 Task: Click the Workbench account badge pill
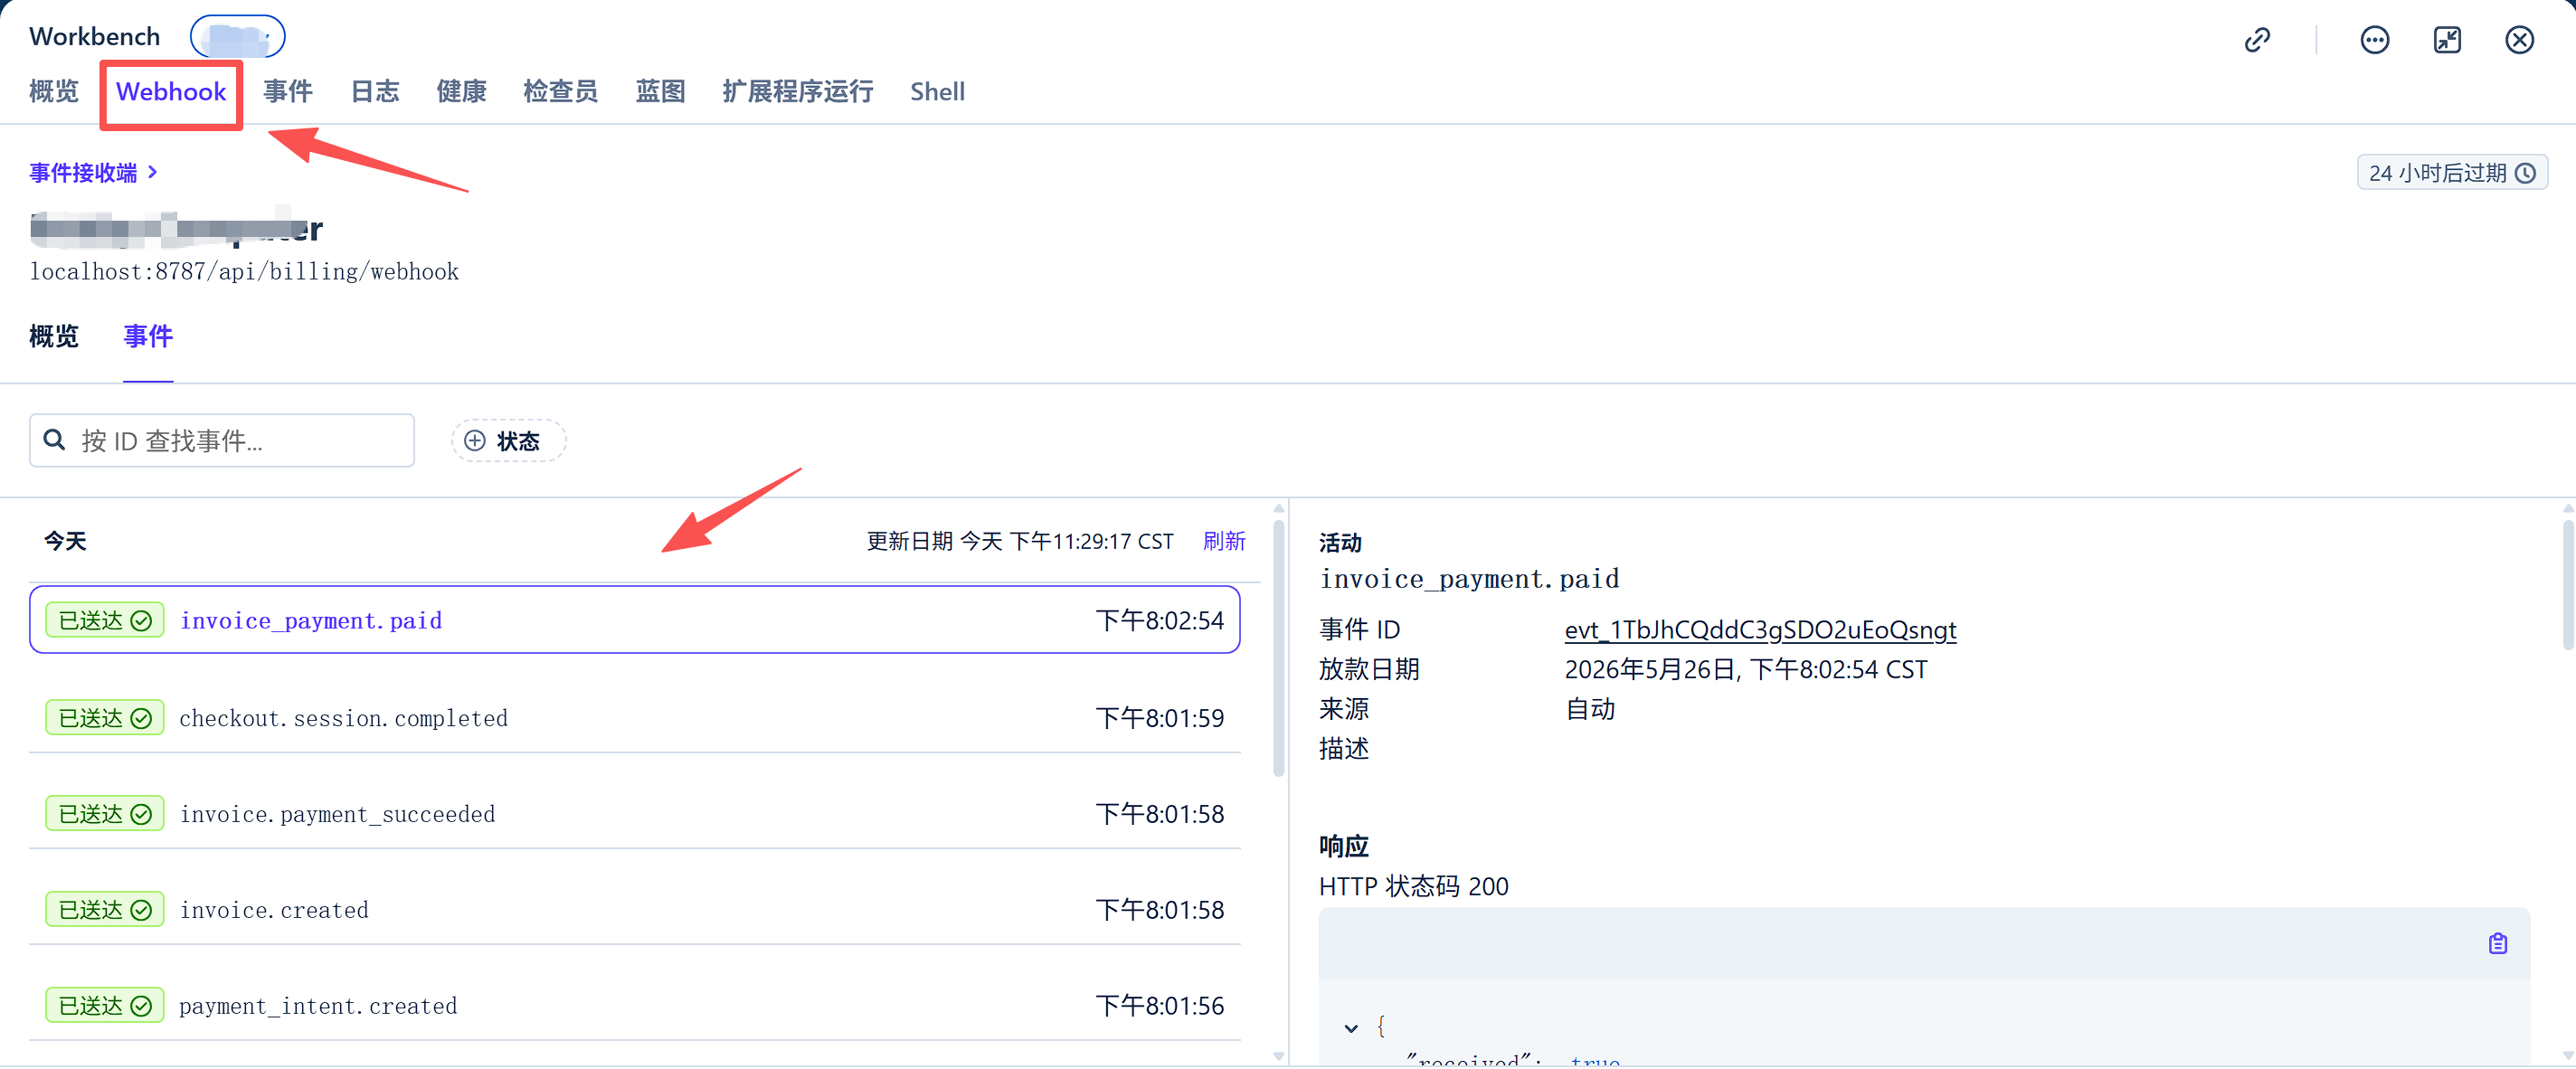(238, 37)
